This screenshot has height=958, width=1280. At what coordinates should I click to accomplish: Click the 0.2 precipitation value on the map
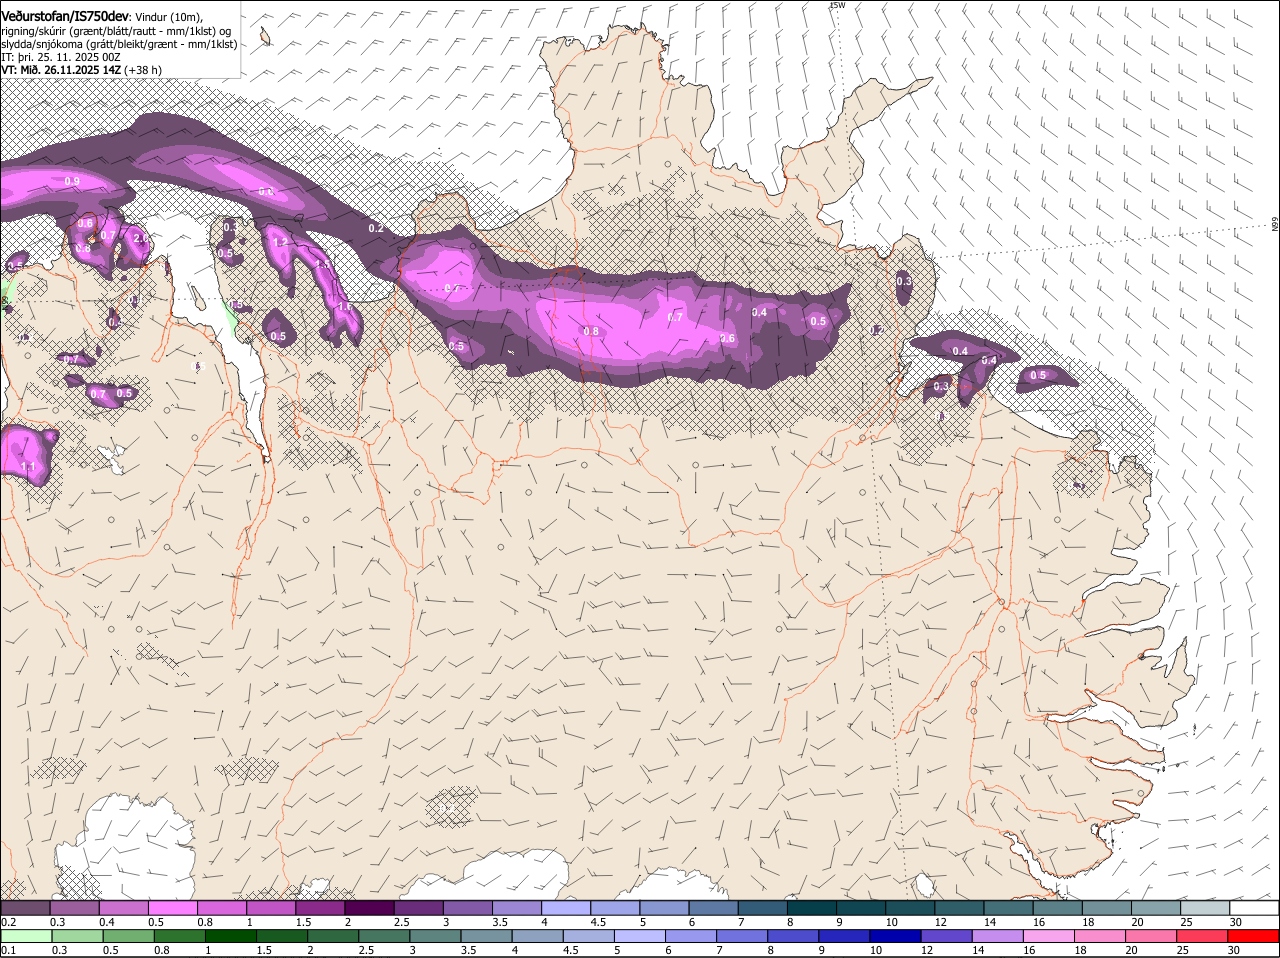[376, 229]
